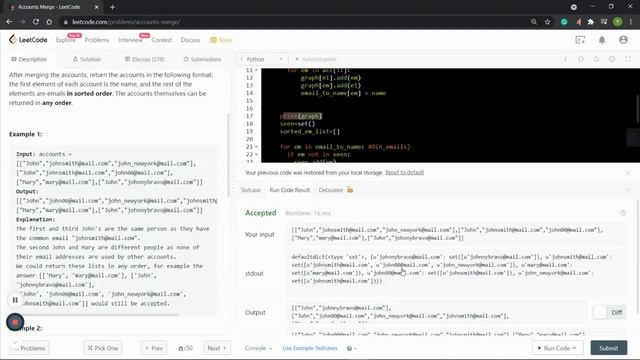Toggle the Autocomplete option
This screenshot has height=360, width=640.
coord(316,59)
